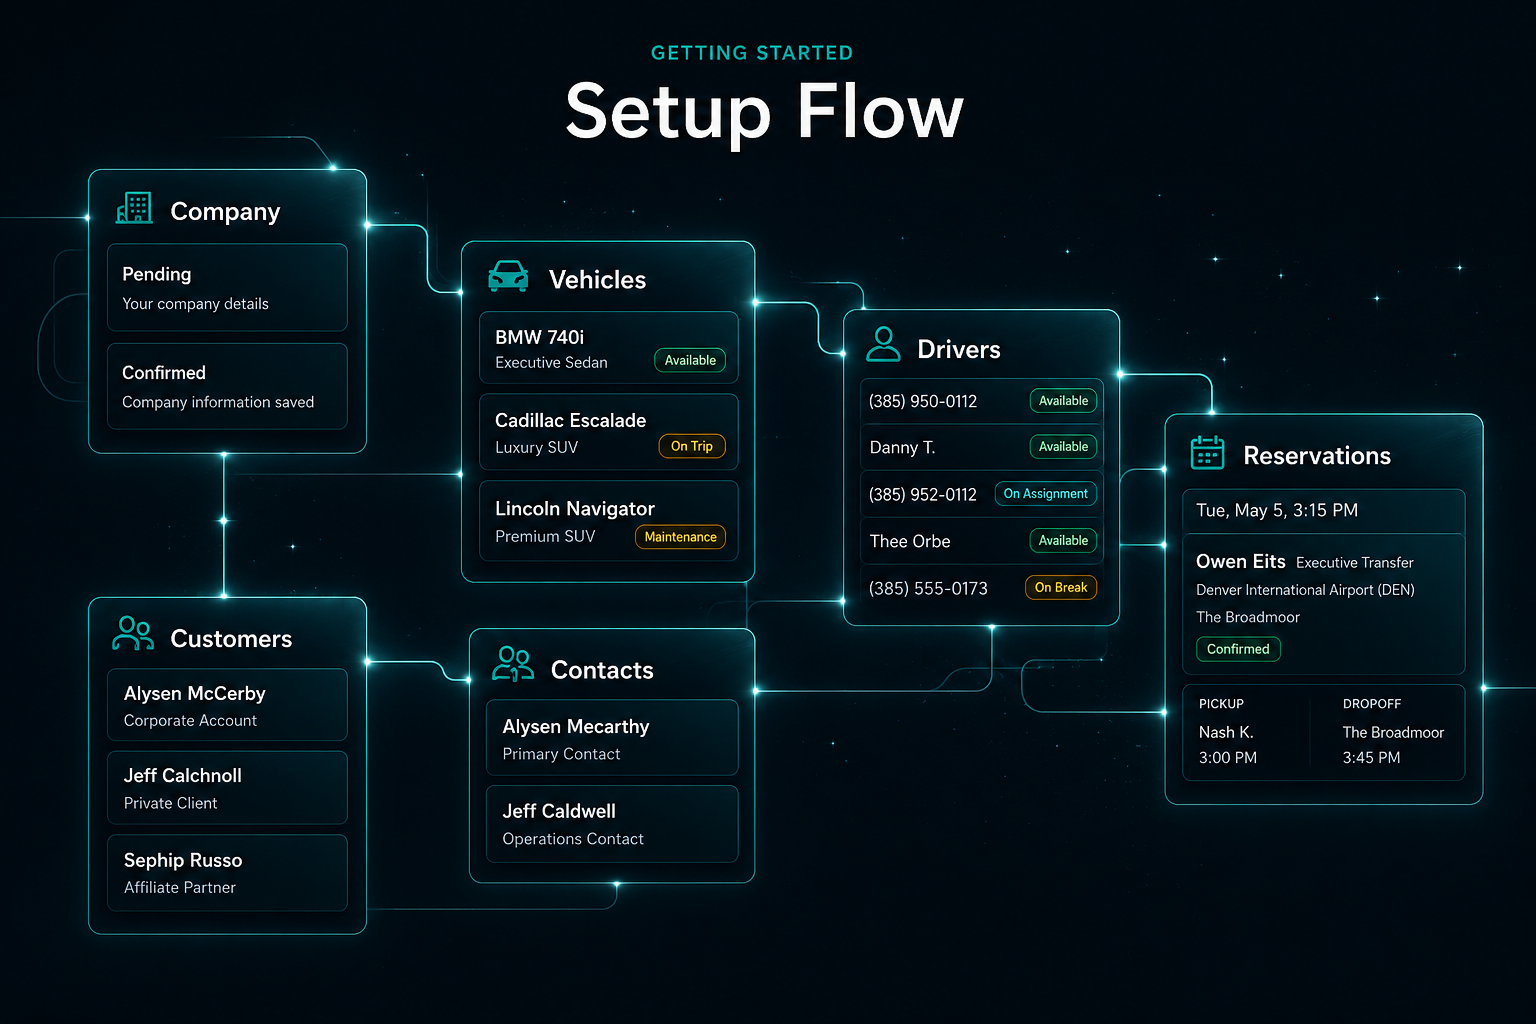Open customer Jeff Calchnoll
The image size is (1536, 1024).
coord(227,788)
